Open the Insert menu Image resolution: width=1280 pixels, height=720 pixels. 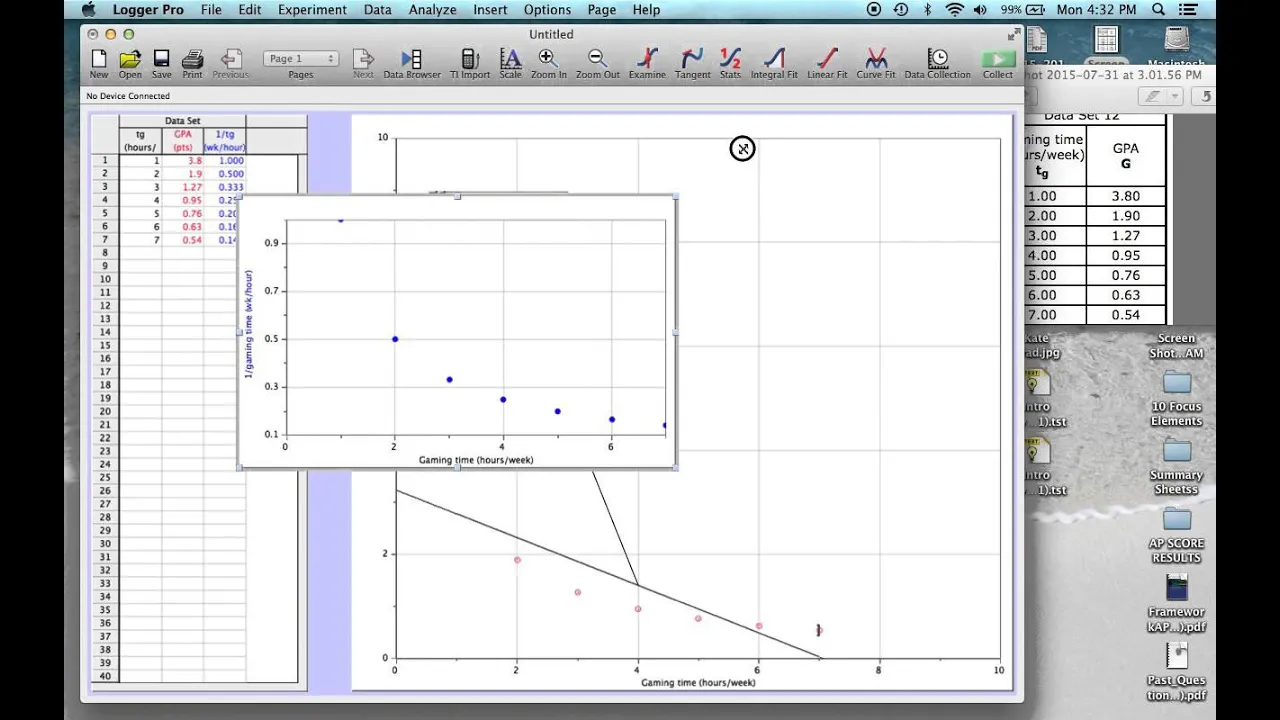pos(490,10)
